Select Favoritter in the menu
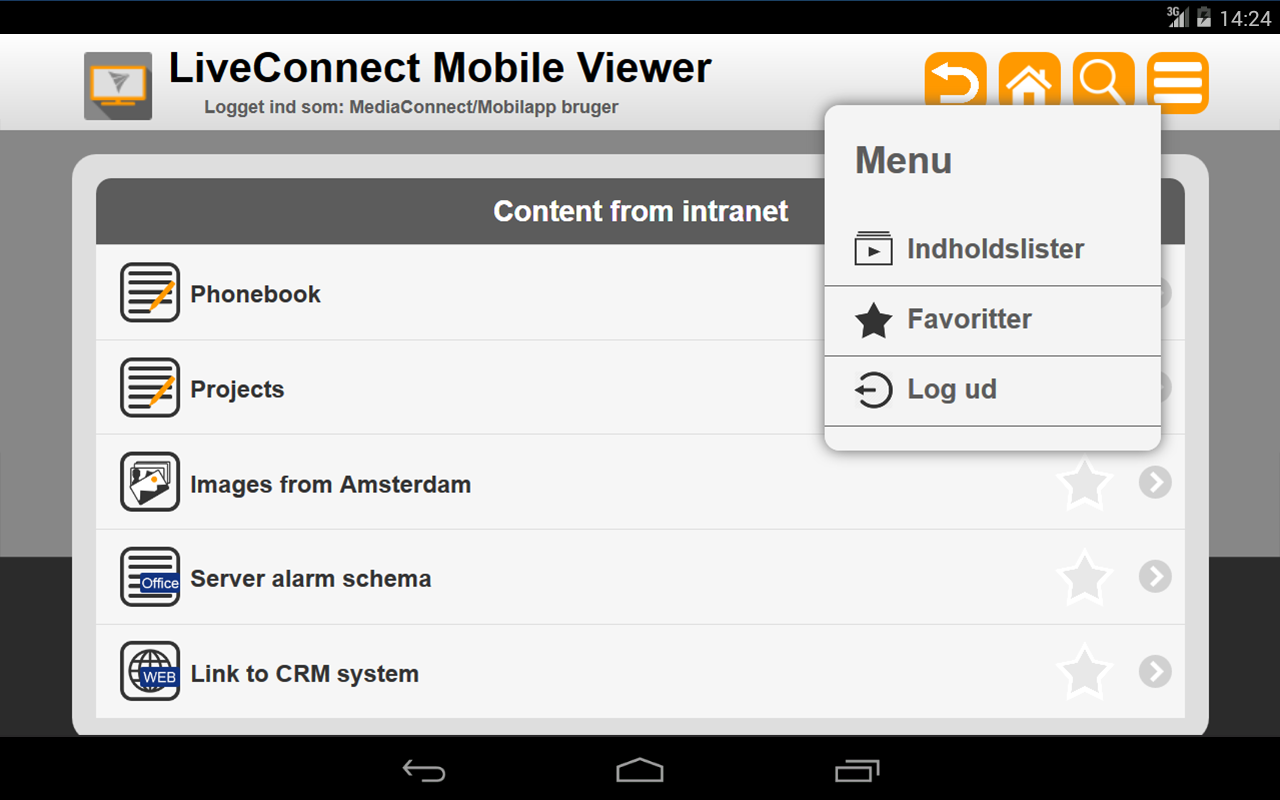Image resolution: width=1280 pixels, height=800 pixels. coord(992,320)
